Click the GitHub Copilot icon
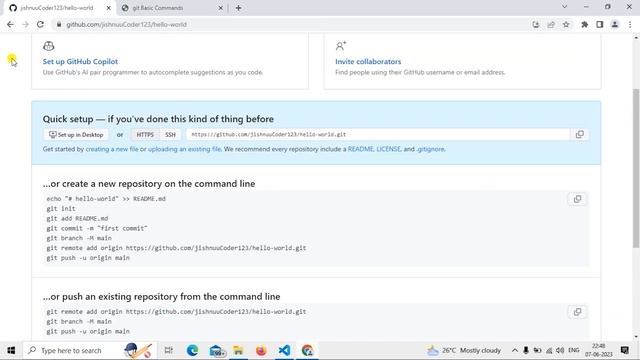 tap(49, 46)
